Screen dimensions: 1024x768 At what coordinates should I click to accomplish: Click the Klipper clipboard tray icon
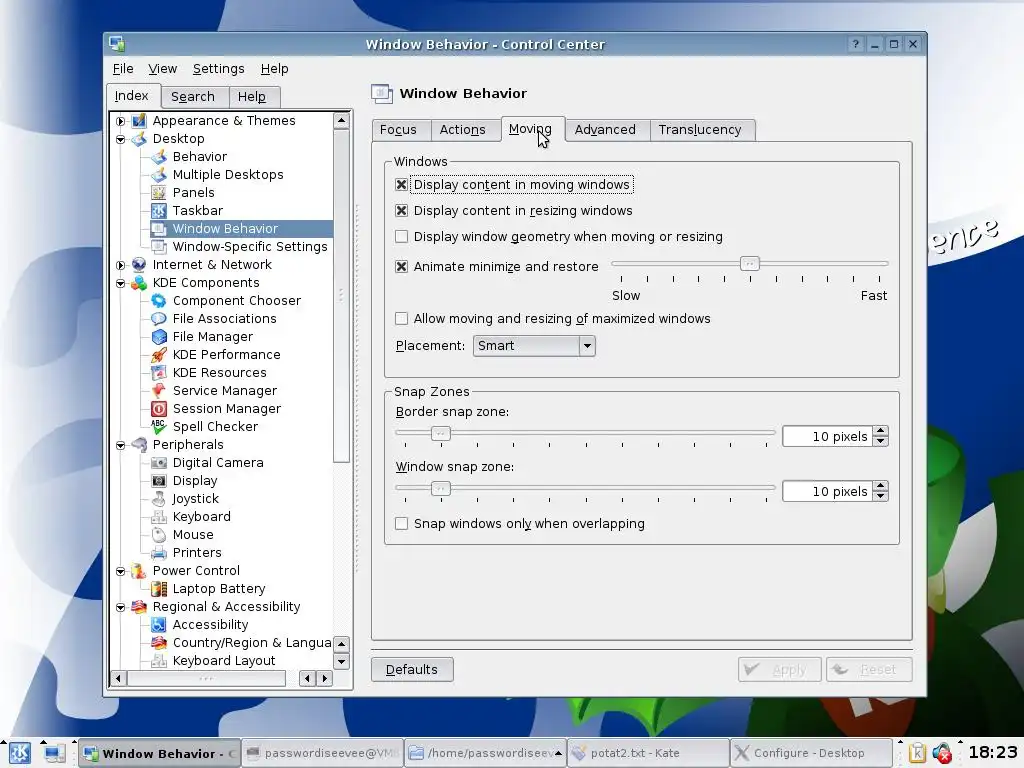point(917,753)
